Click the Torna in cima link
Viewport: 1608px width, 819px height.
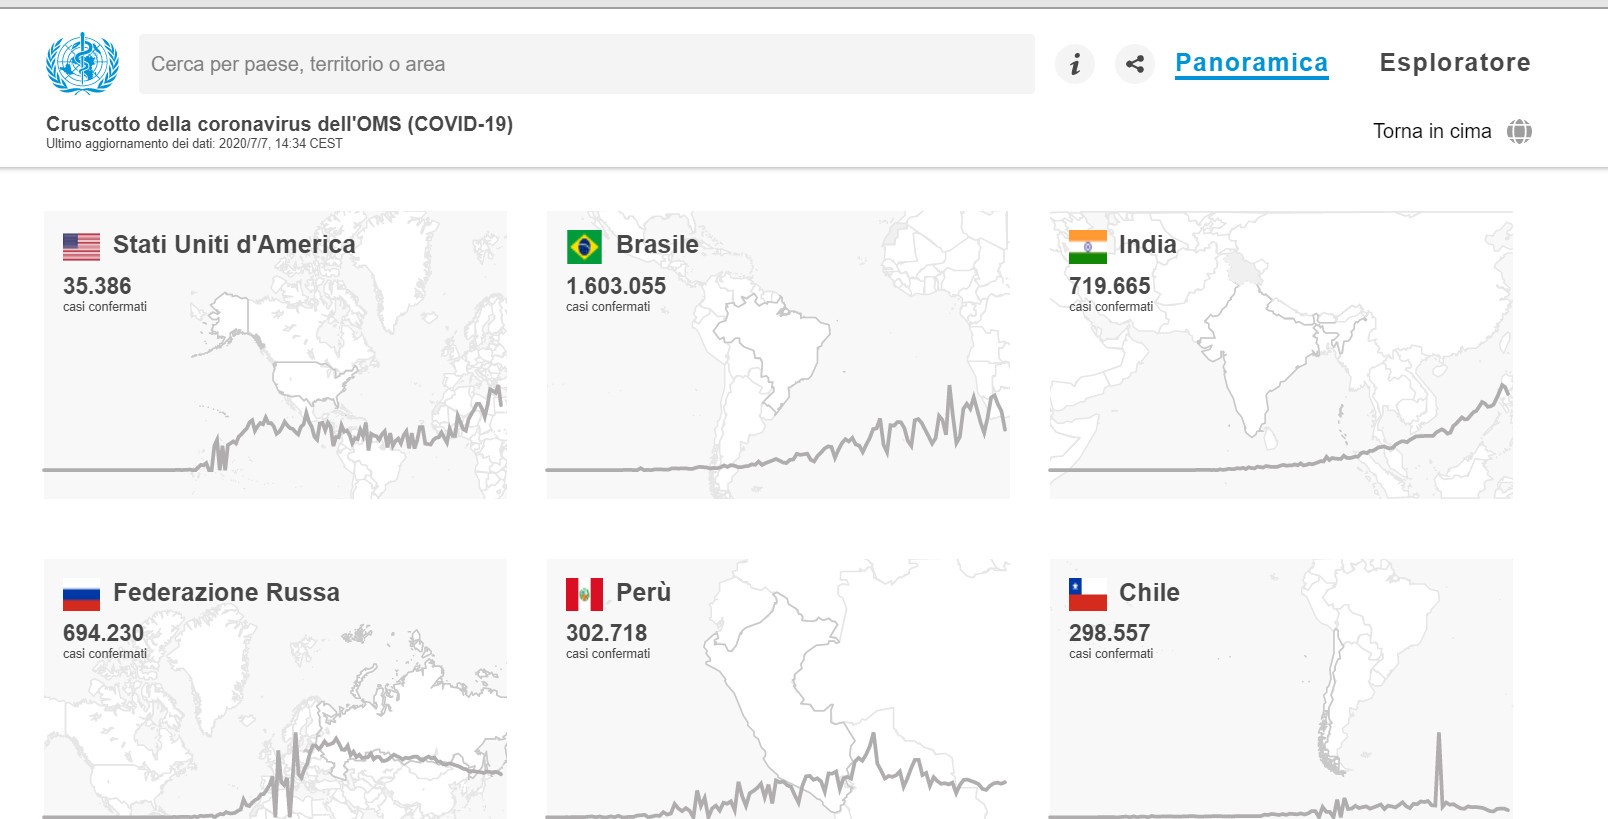1431,131
